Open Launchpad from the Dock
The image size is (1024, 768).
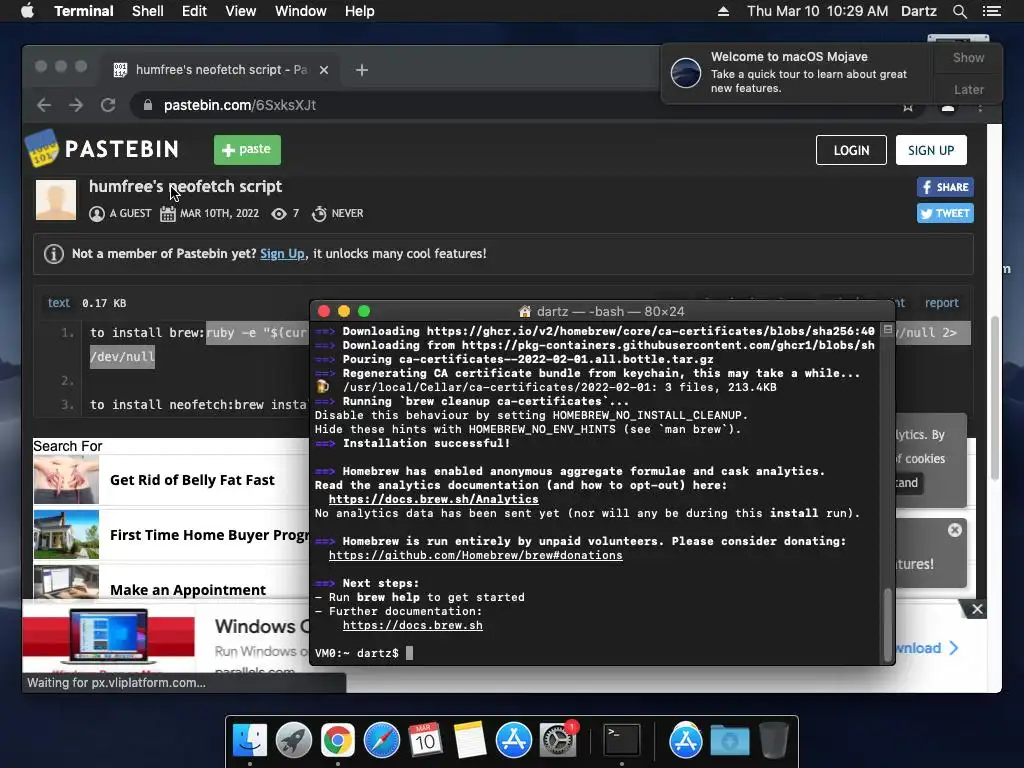[x=294, y=741]
